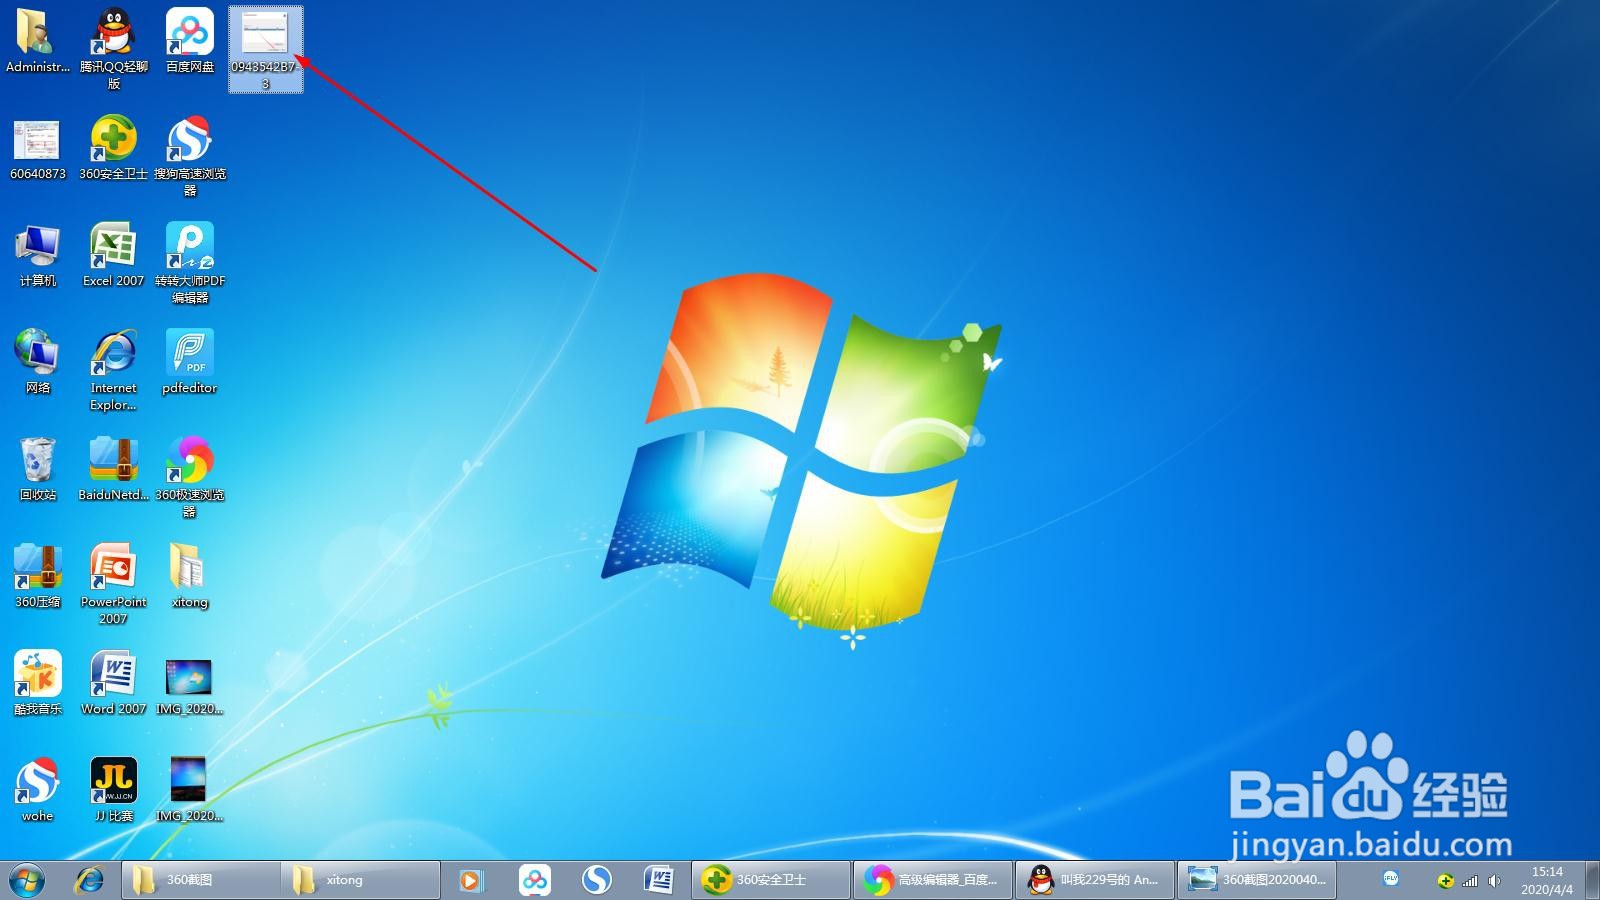
Task: Open the Word taskbar icon
Action: pos(659,880)
